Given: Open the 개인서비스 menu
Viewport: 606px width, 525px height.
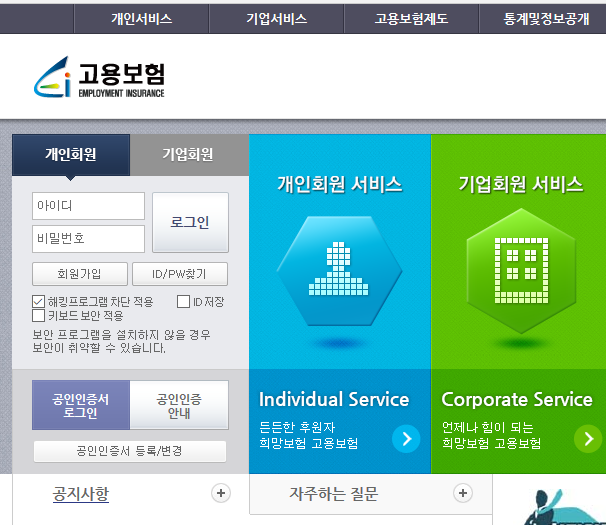Looking at the screenshot, I should click(141, 19).
